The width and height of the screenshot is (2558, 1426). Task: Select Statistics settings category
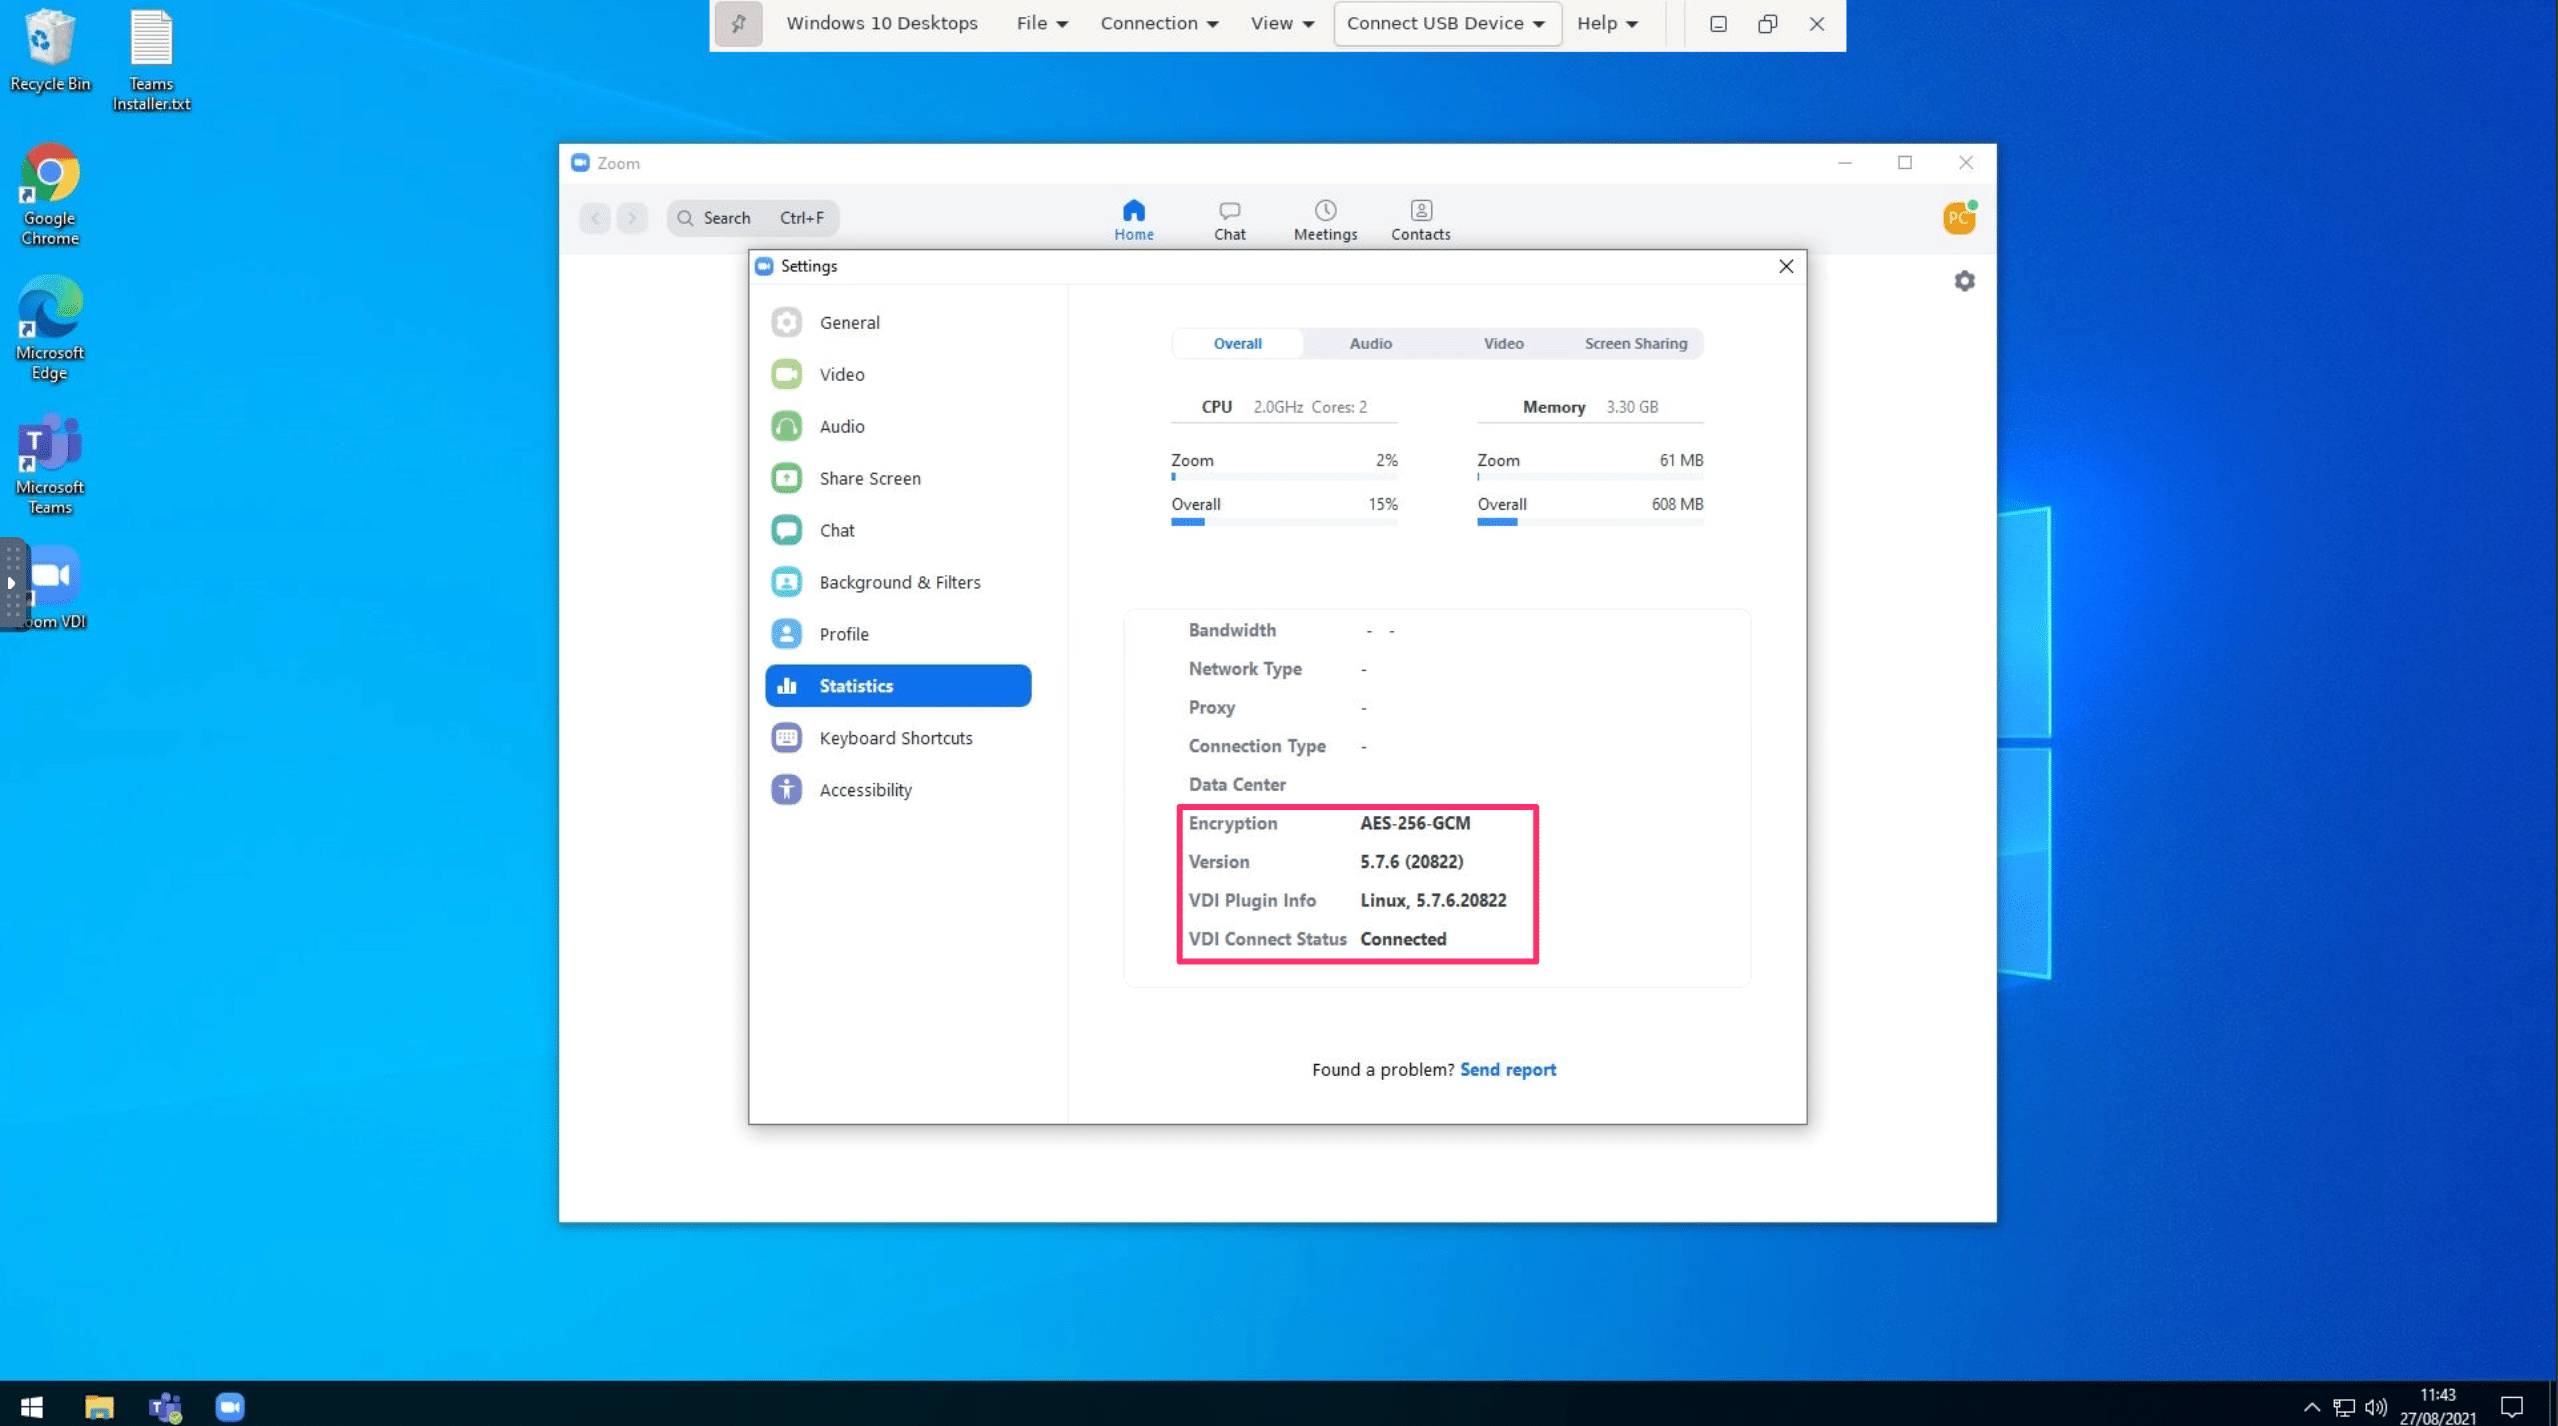point(898,686)
